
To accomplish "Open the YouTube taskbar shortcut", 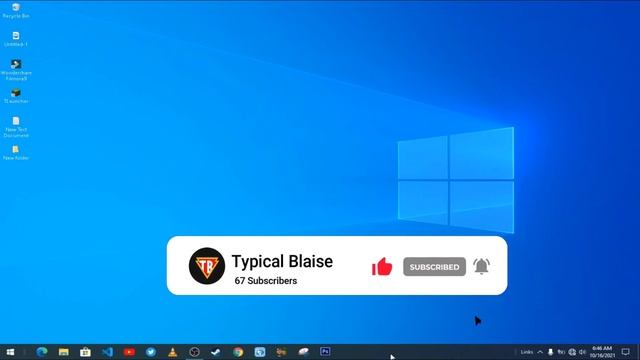I will coord(129,352).
